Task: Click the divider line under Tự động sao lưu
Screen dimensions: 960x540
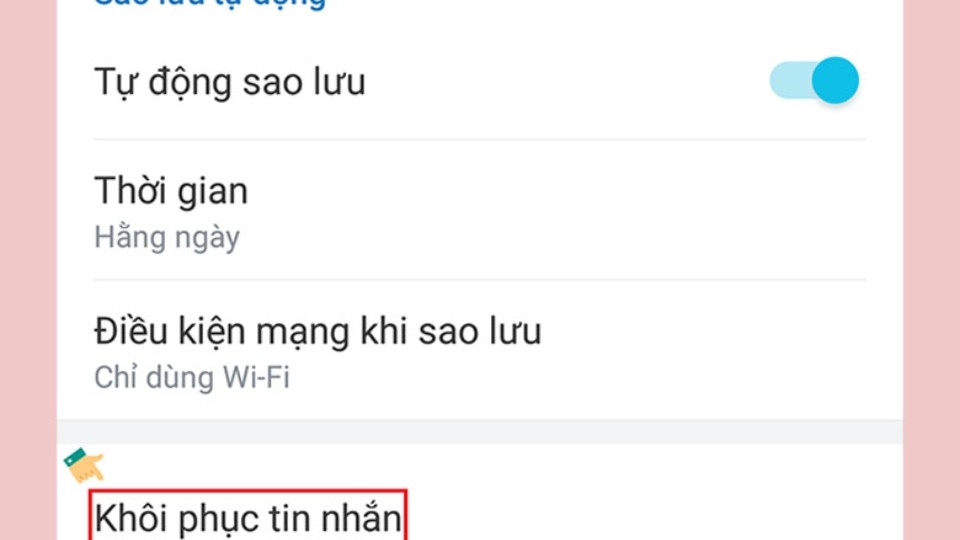Action: click(x=479, y=140)
